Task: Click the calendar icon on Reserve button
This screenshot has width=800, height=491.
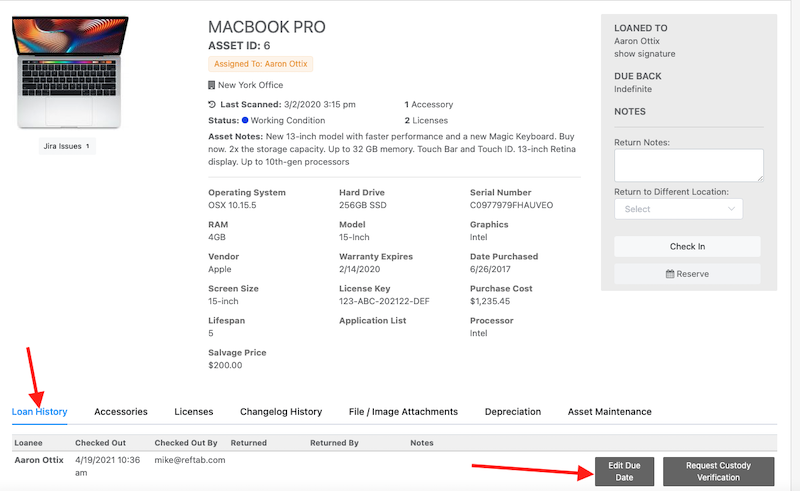Action: click(x=670, y=274)
